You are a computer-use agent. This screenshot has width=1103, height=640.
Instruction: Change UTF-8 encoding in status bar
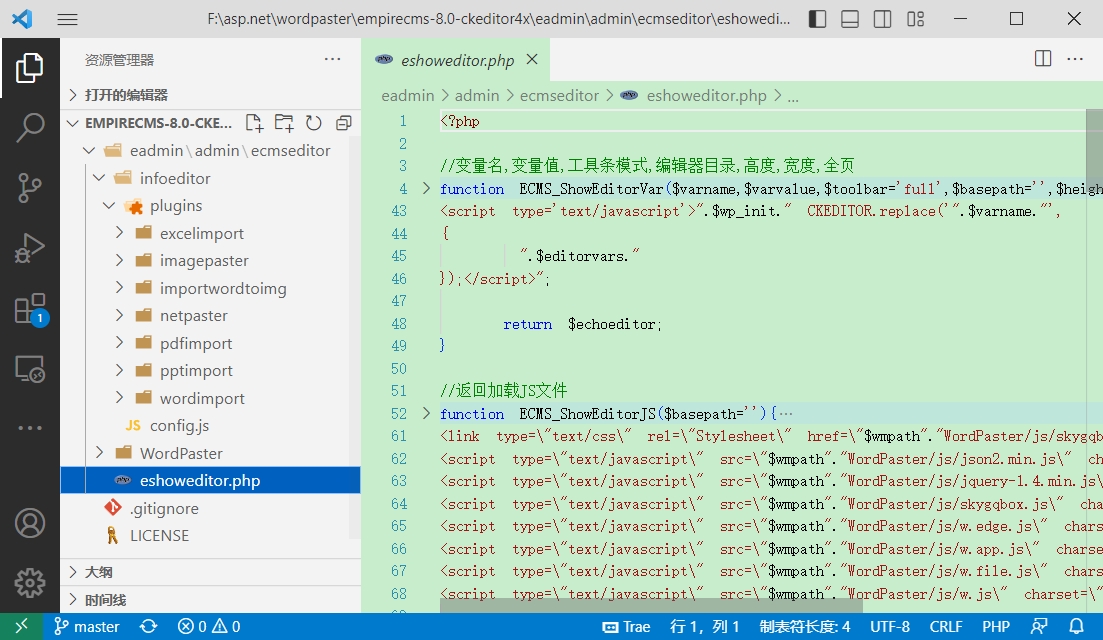tap(890, 627)
